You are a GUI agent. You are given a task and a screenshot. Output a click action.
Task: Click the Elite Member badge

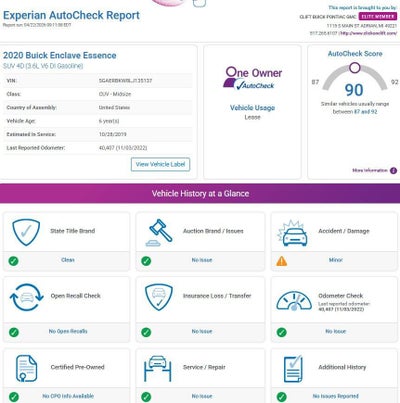click(378, 16)
